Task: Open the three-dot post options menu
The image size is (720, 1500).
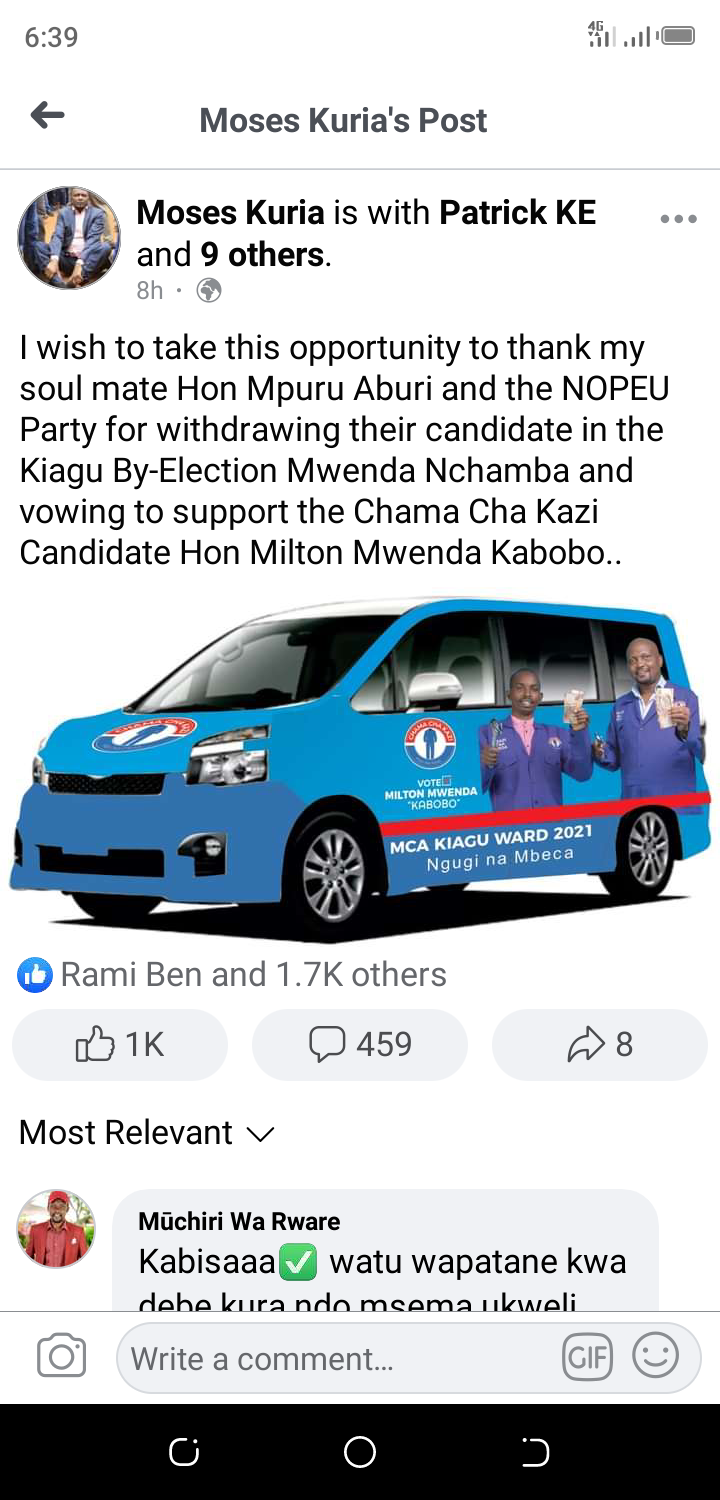Action: [x=678, y=219]
